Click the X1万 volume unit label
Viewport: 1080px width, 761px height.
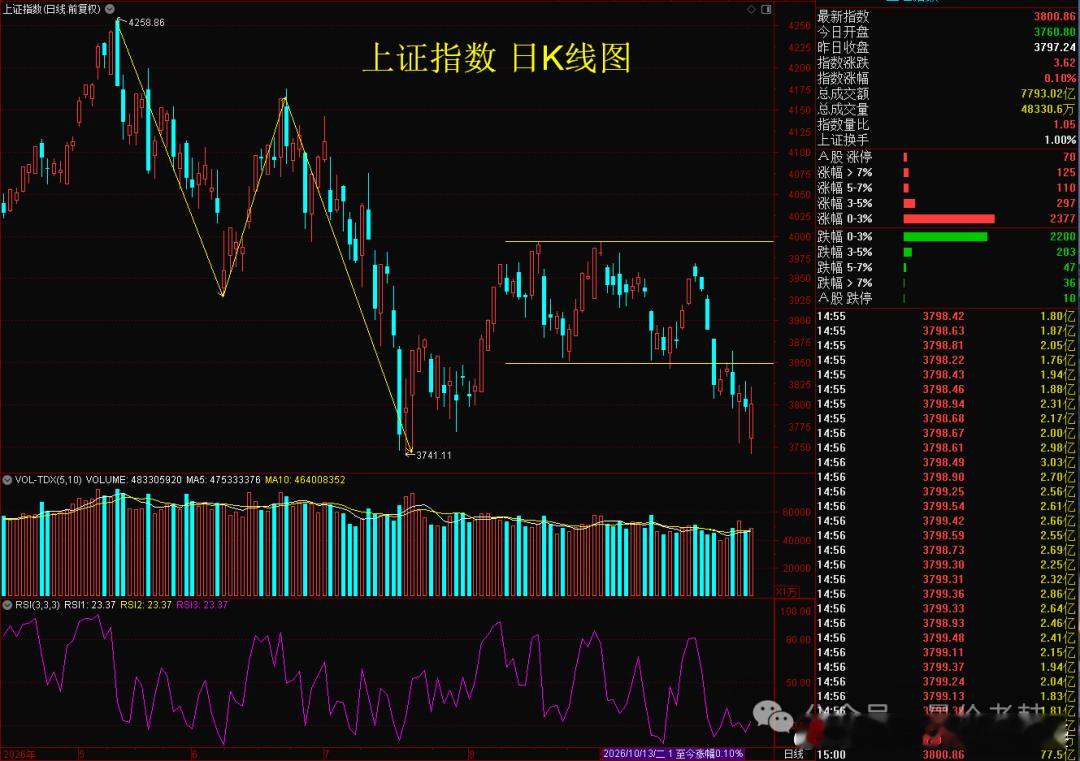point(787,592)
